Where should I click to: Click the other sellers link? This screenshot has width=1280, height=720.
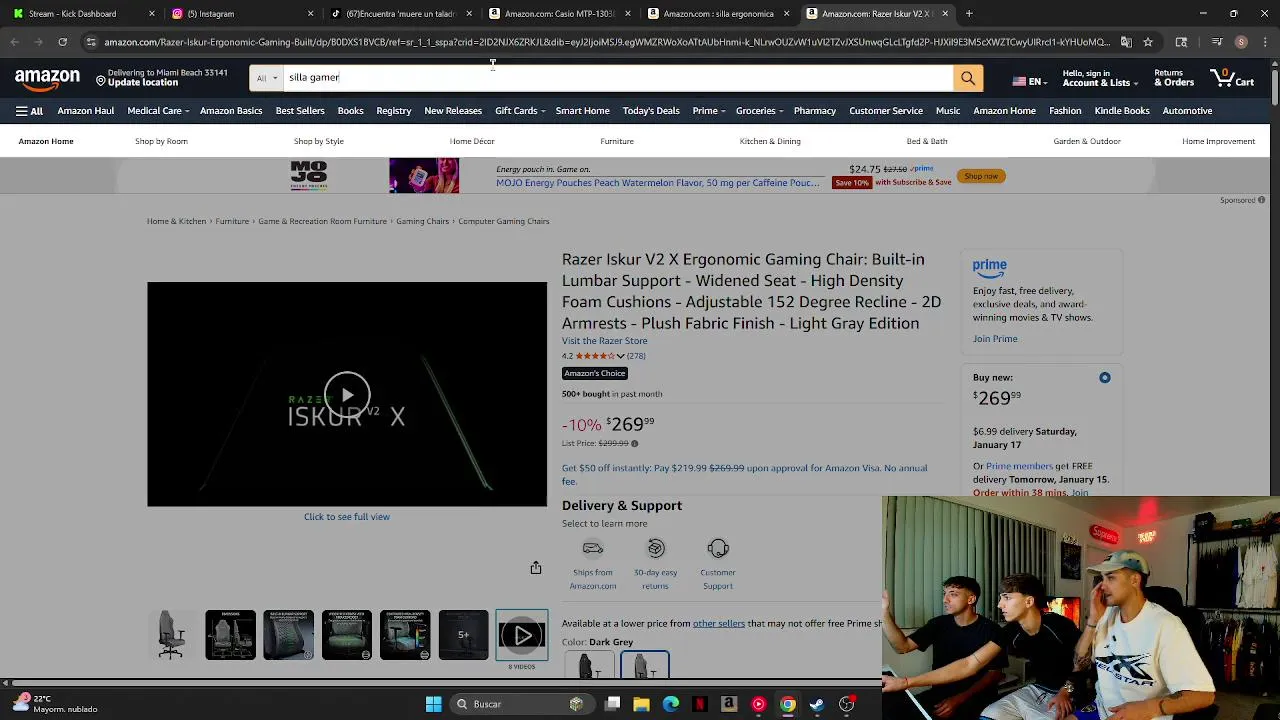pos(719,624)
